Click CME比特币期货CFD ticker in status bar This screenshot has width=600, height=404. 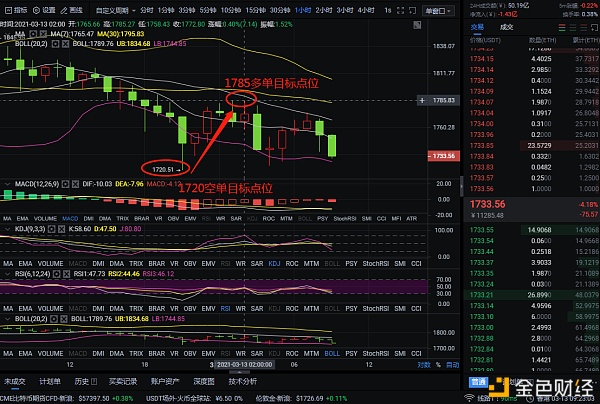67,399
